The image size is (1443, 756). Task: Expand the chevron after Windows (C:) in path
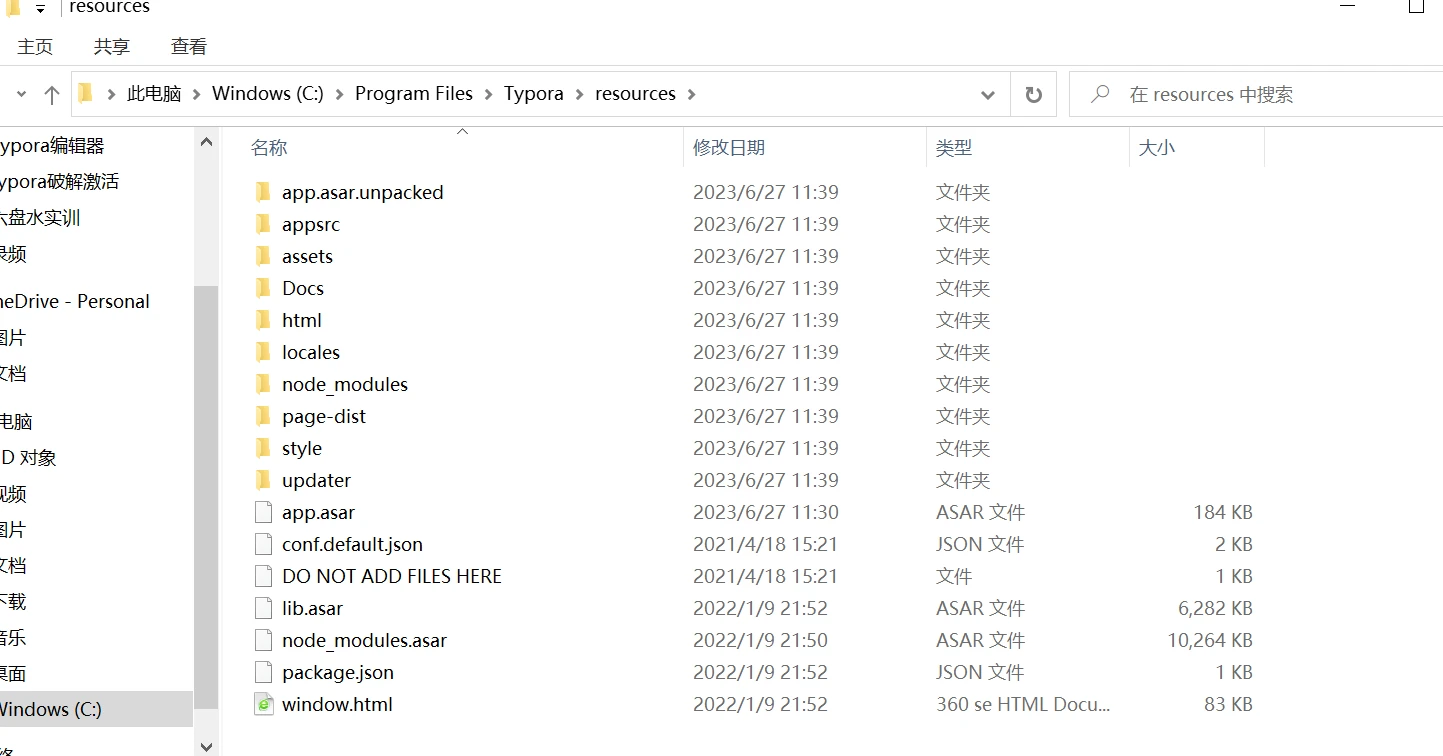[340, 94]
